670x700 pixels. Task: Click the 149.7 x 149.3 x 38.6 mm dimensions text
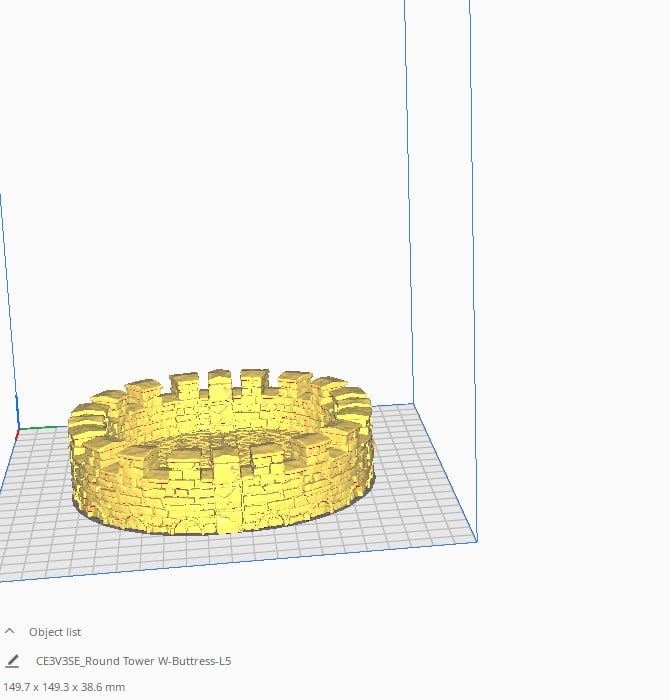64,687
